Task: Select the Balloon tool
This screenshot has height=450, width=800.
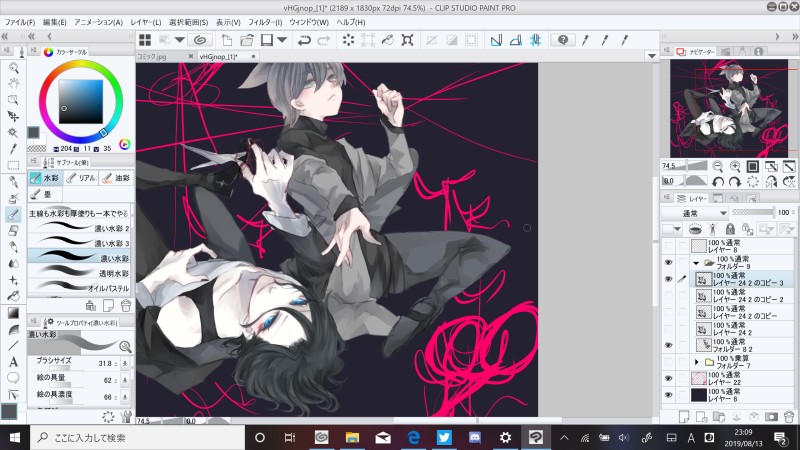Action: tap(13, 378)
